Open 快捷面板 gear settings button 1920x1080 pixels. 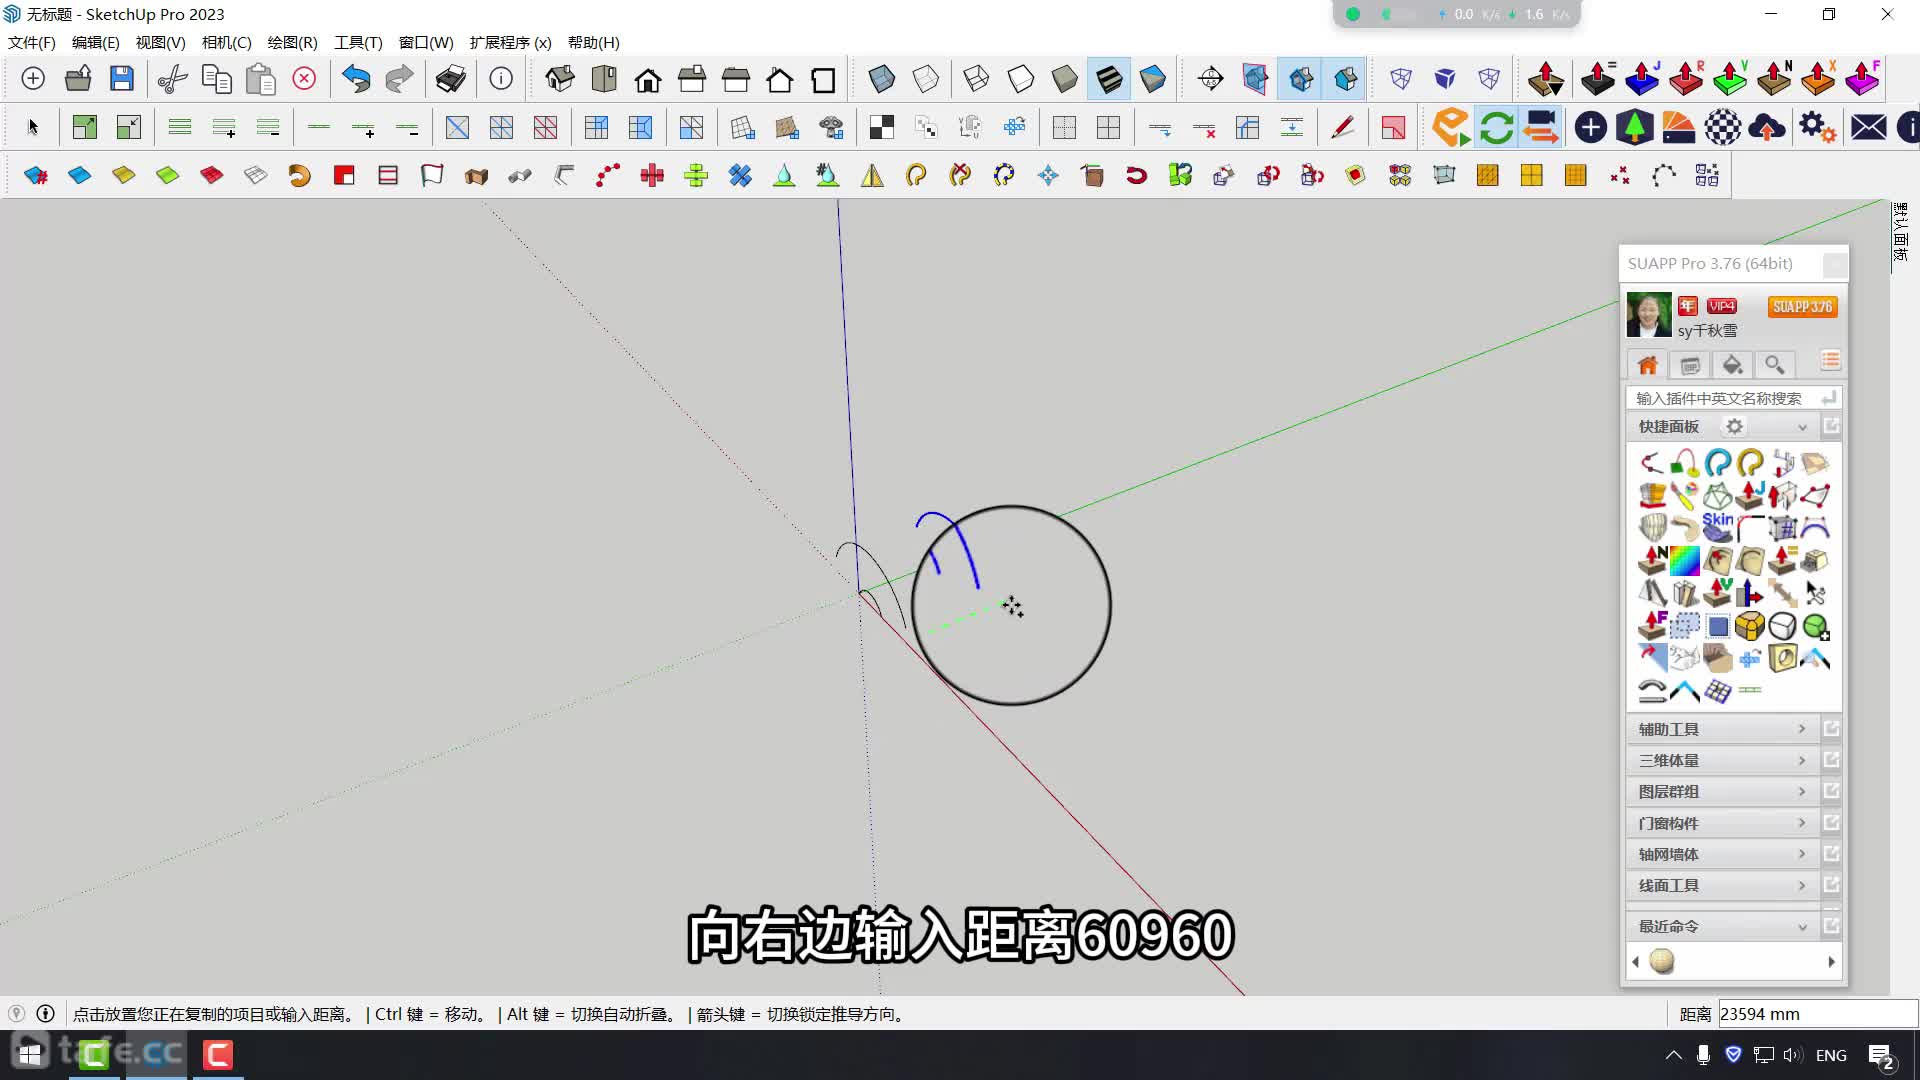click(1734, 427)
